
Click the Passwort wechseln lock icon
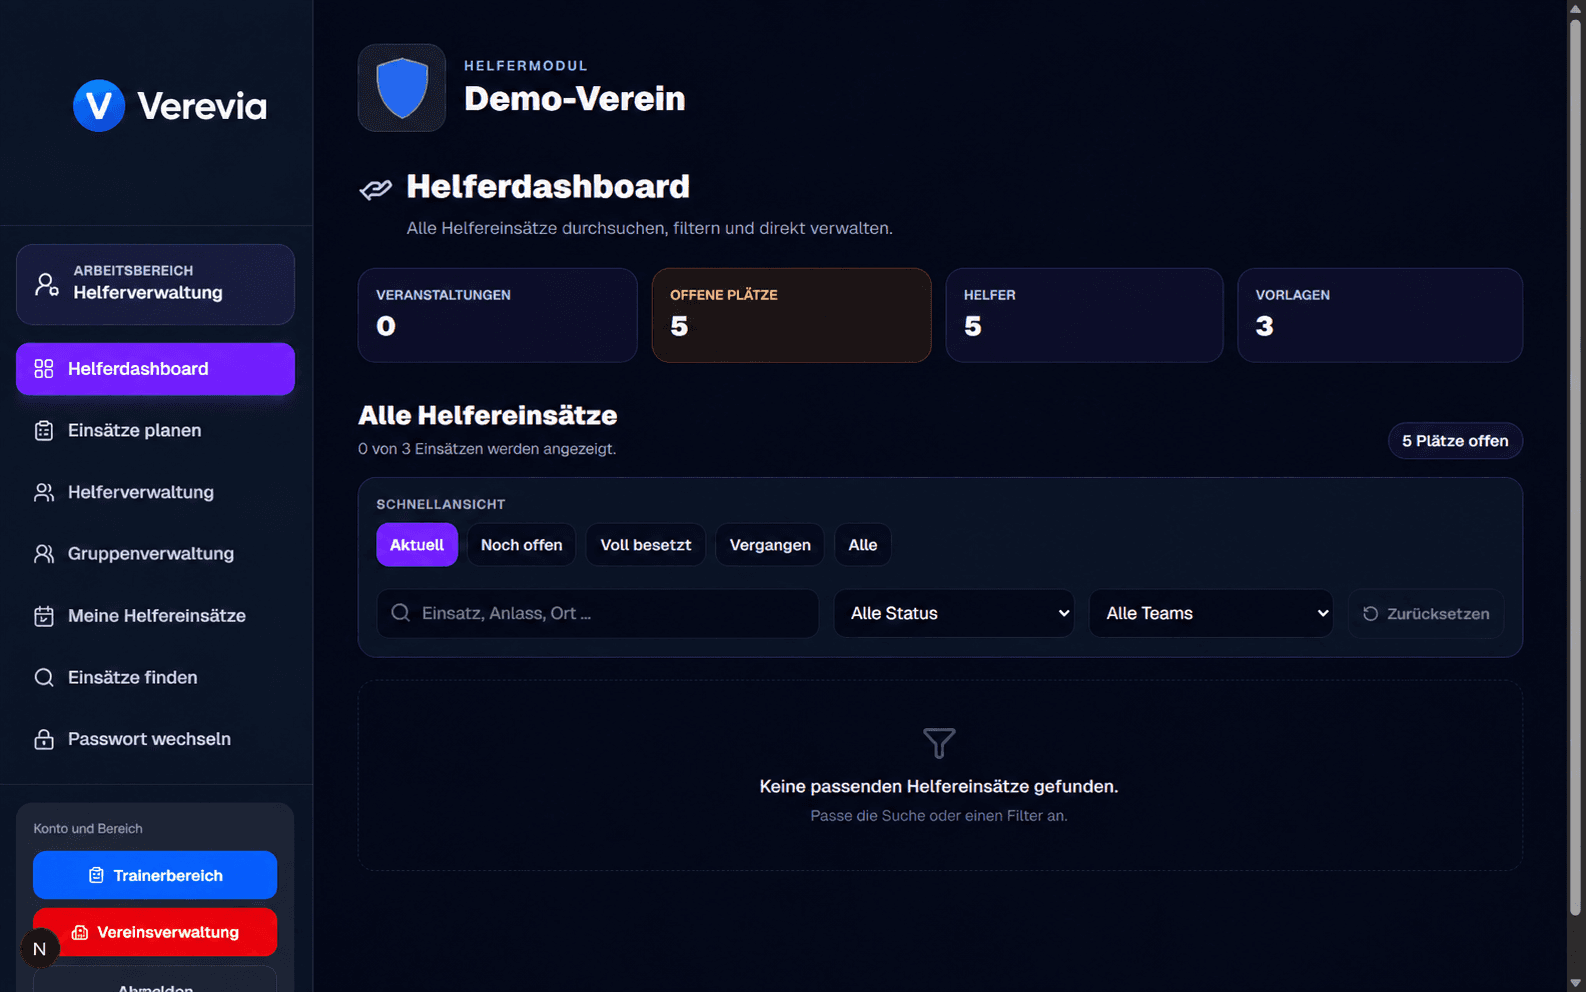click(44, 739)
